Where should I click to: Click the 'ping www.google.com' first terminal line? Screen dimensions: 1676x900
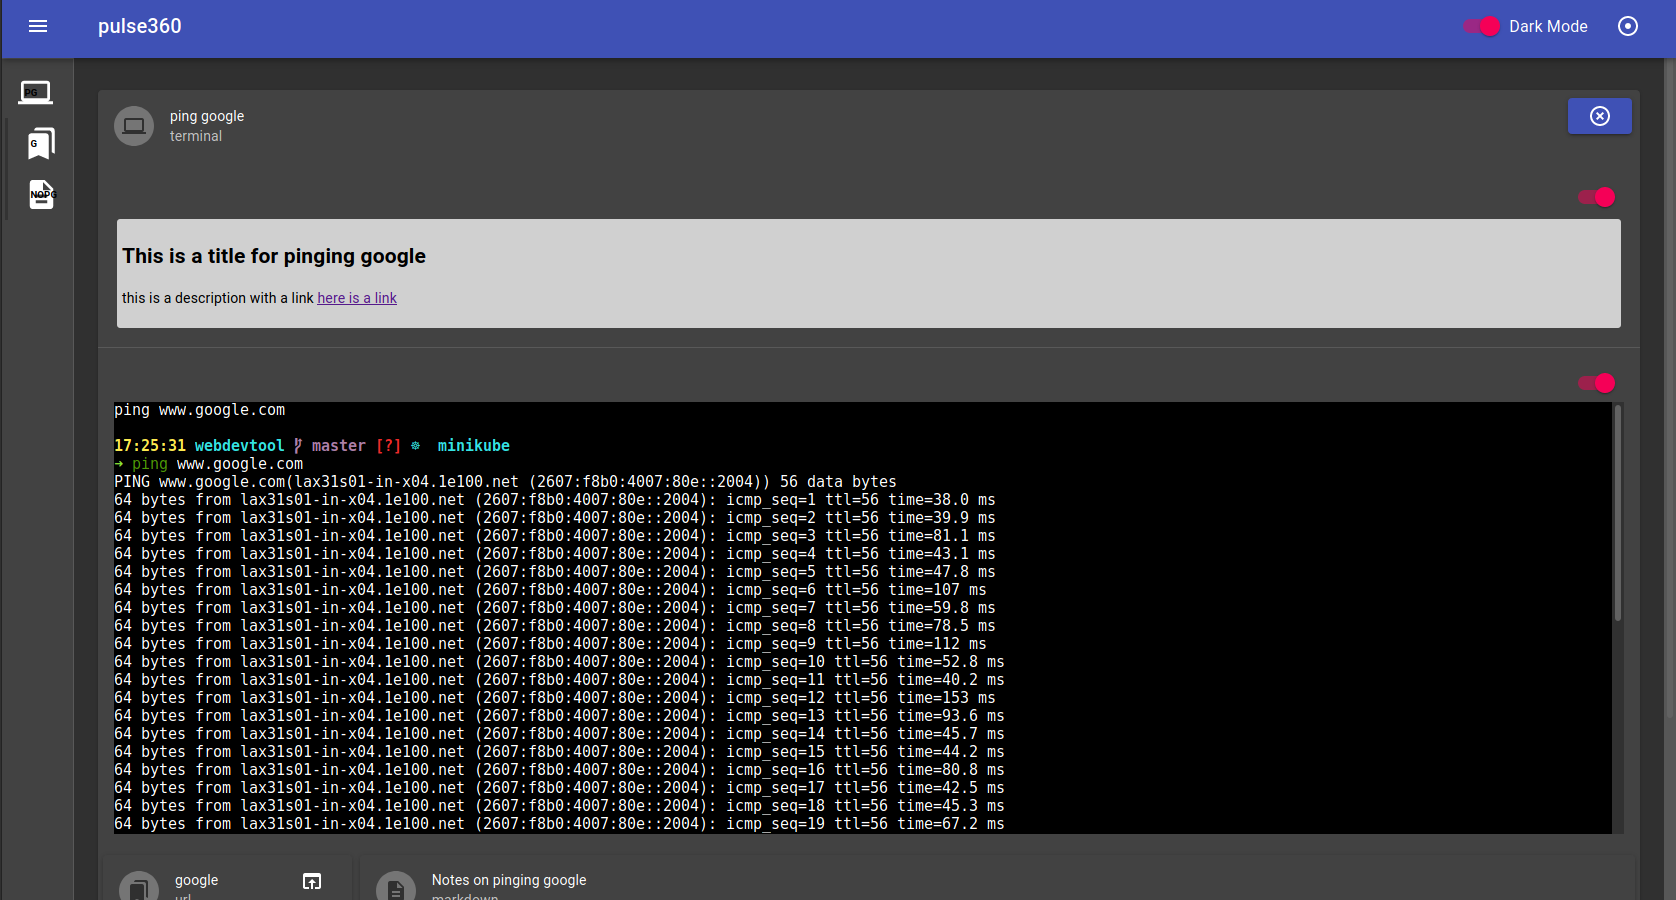coord(200,410)
